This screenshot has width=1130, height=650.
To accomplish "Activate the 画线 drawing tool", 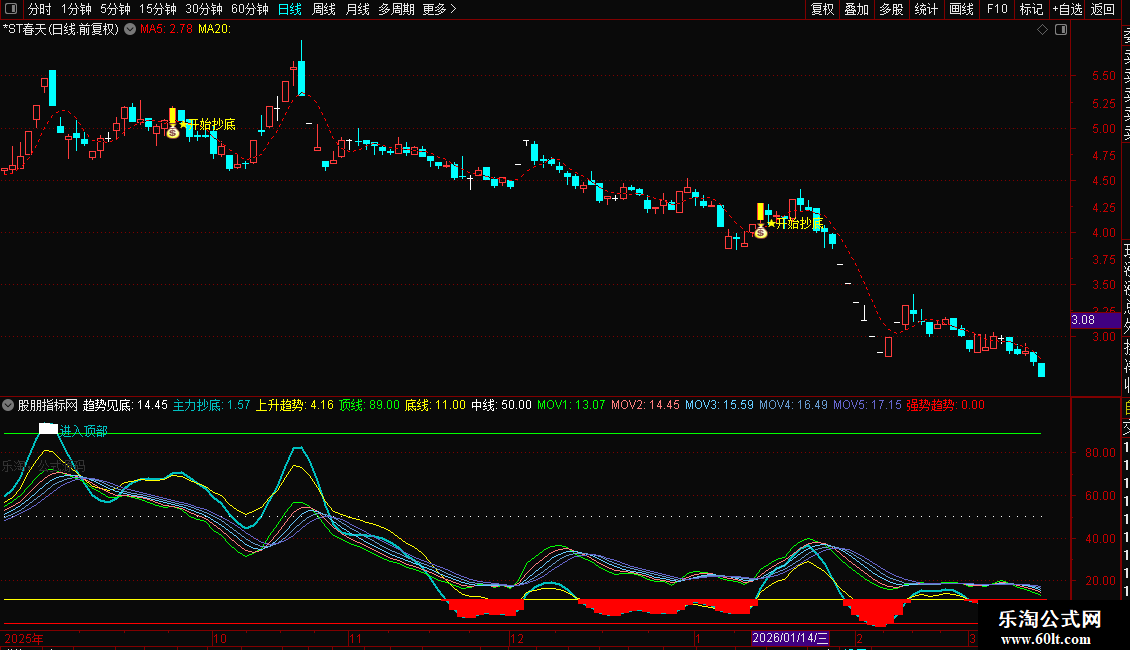I will coord(961,9).
